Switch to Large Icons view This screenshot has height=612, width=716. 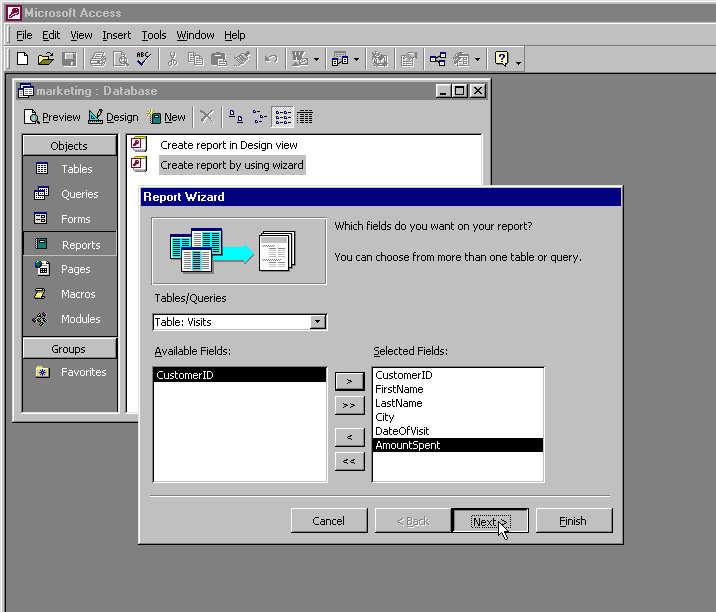click(x=236, y=117)
